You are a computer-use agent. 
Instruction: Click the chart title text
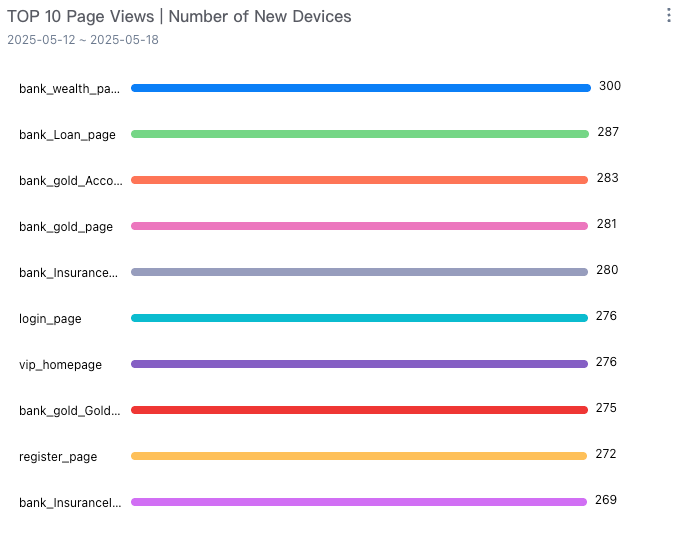[179, 17]
